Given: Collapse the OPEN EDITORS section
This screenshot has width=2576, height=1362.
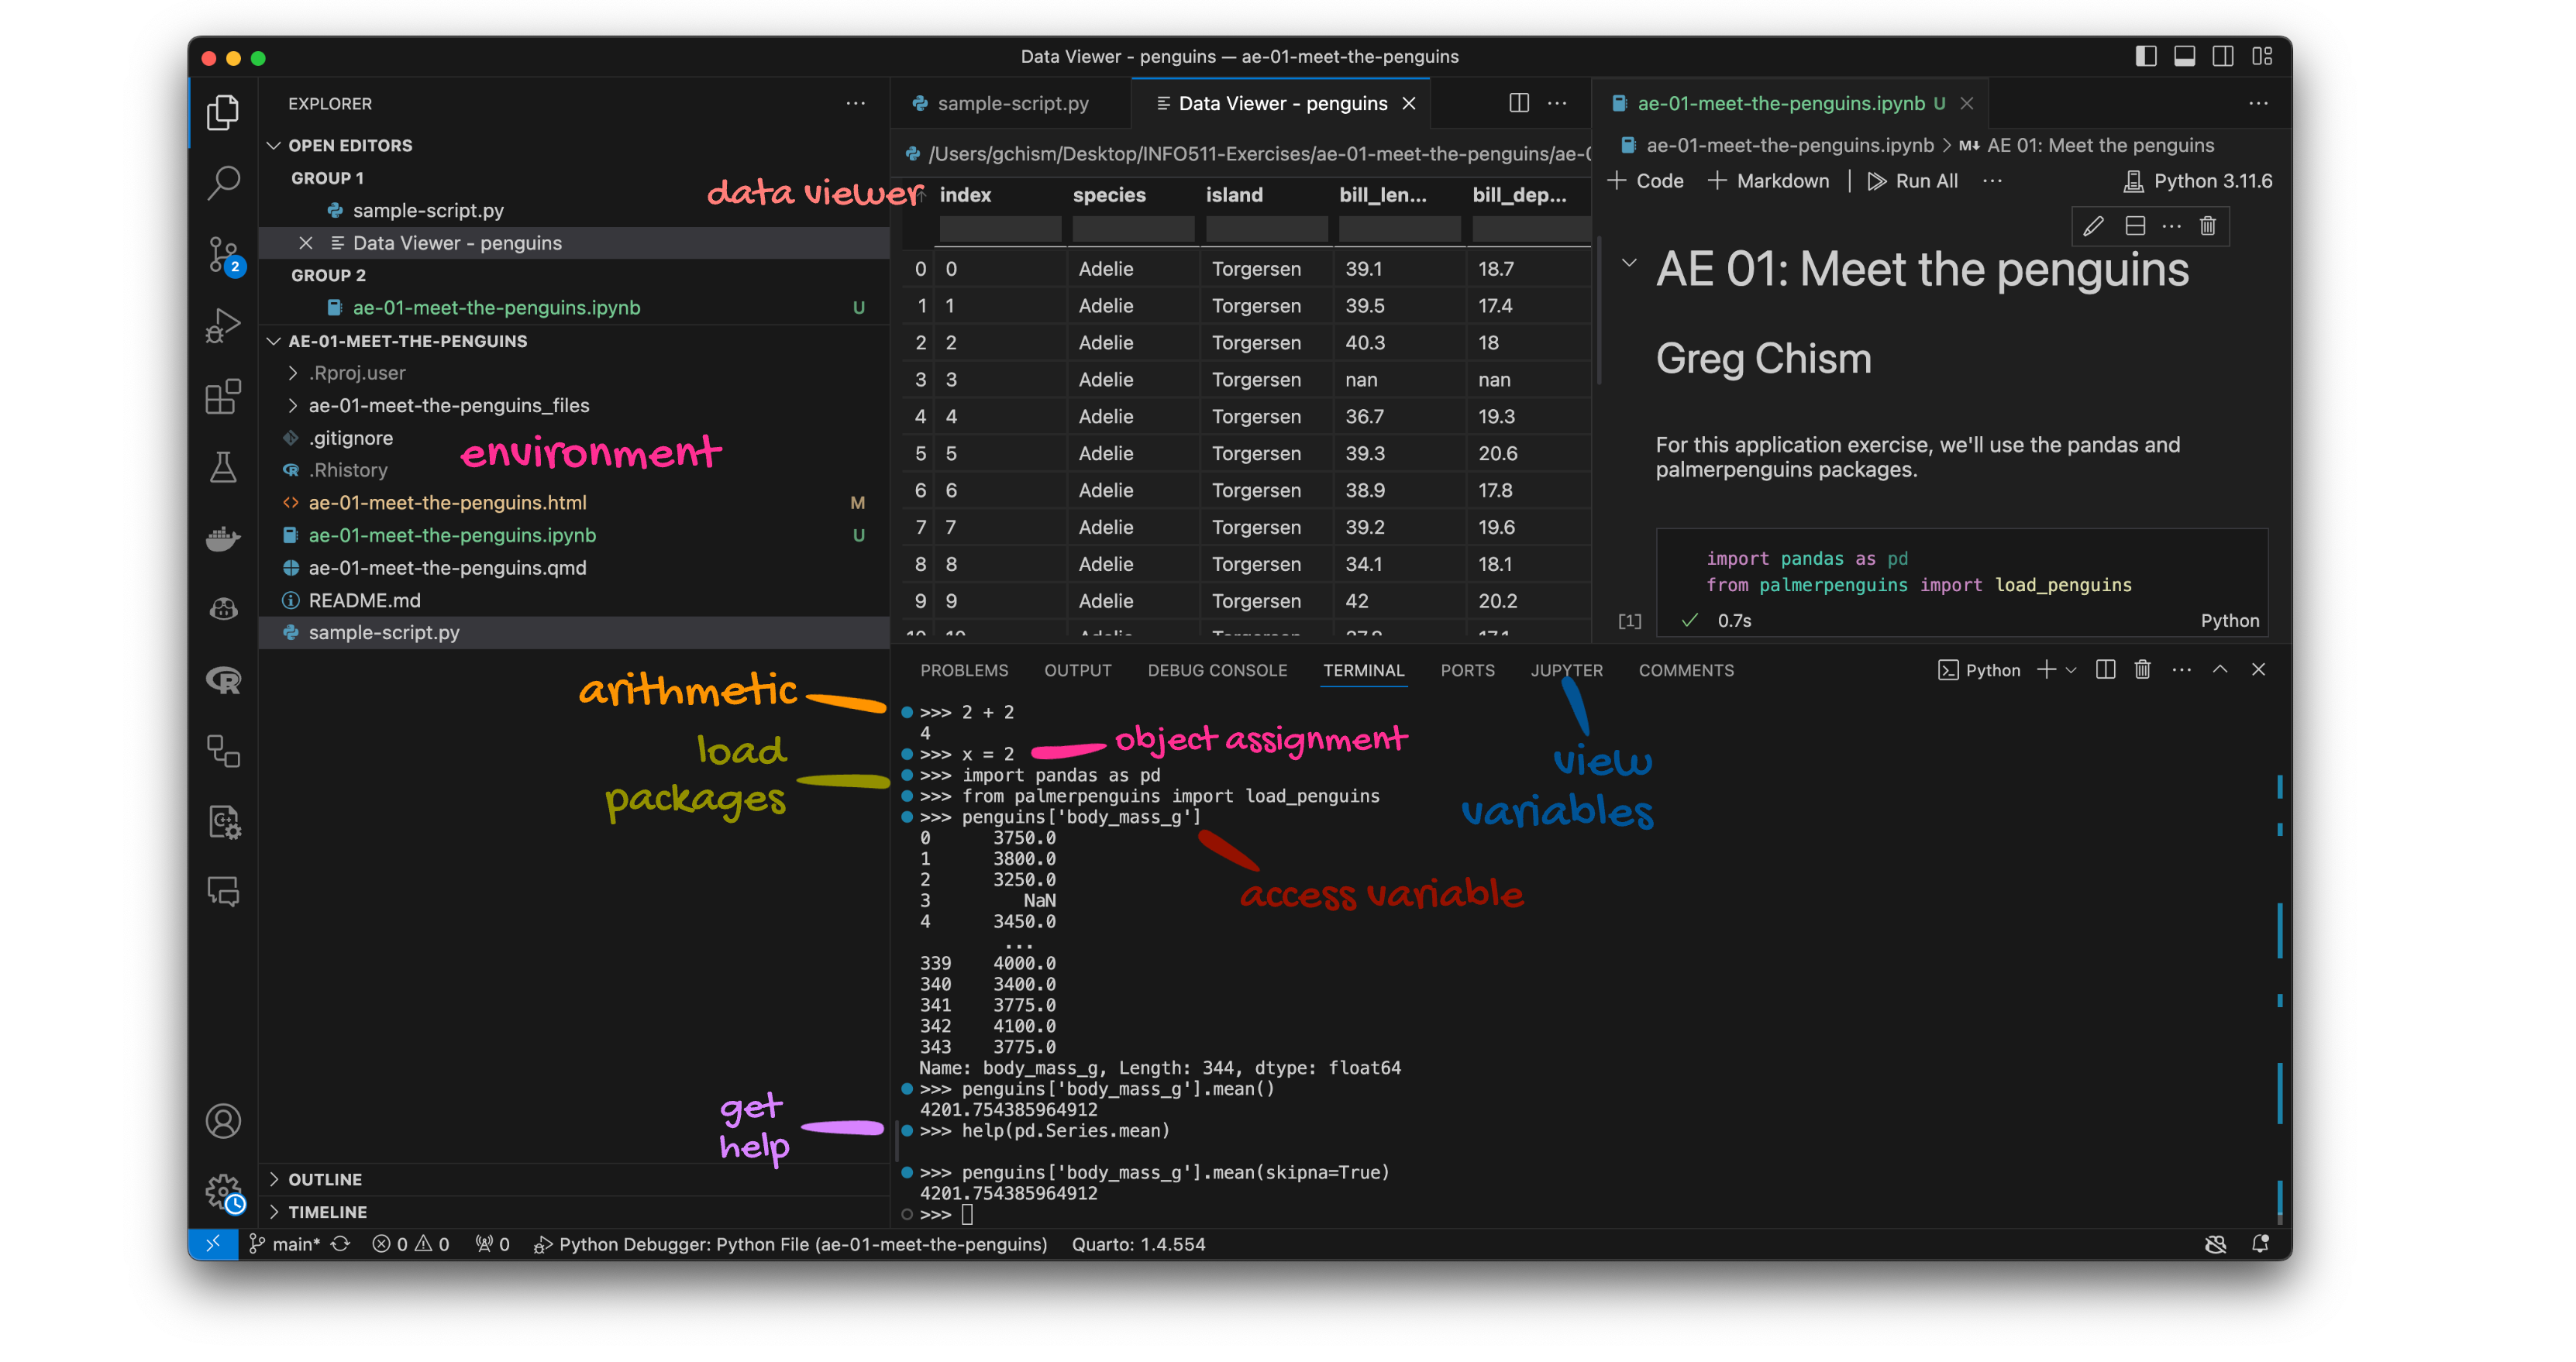Looking at the screenshot, I should [x=275, y=145].
